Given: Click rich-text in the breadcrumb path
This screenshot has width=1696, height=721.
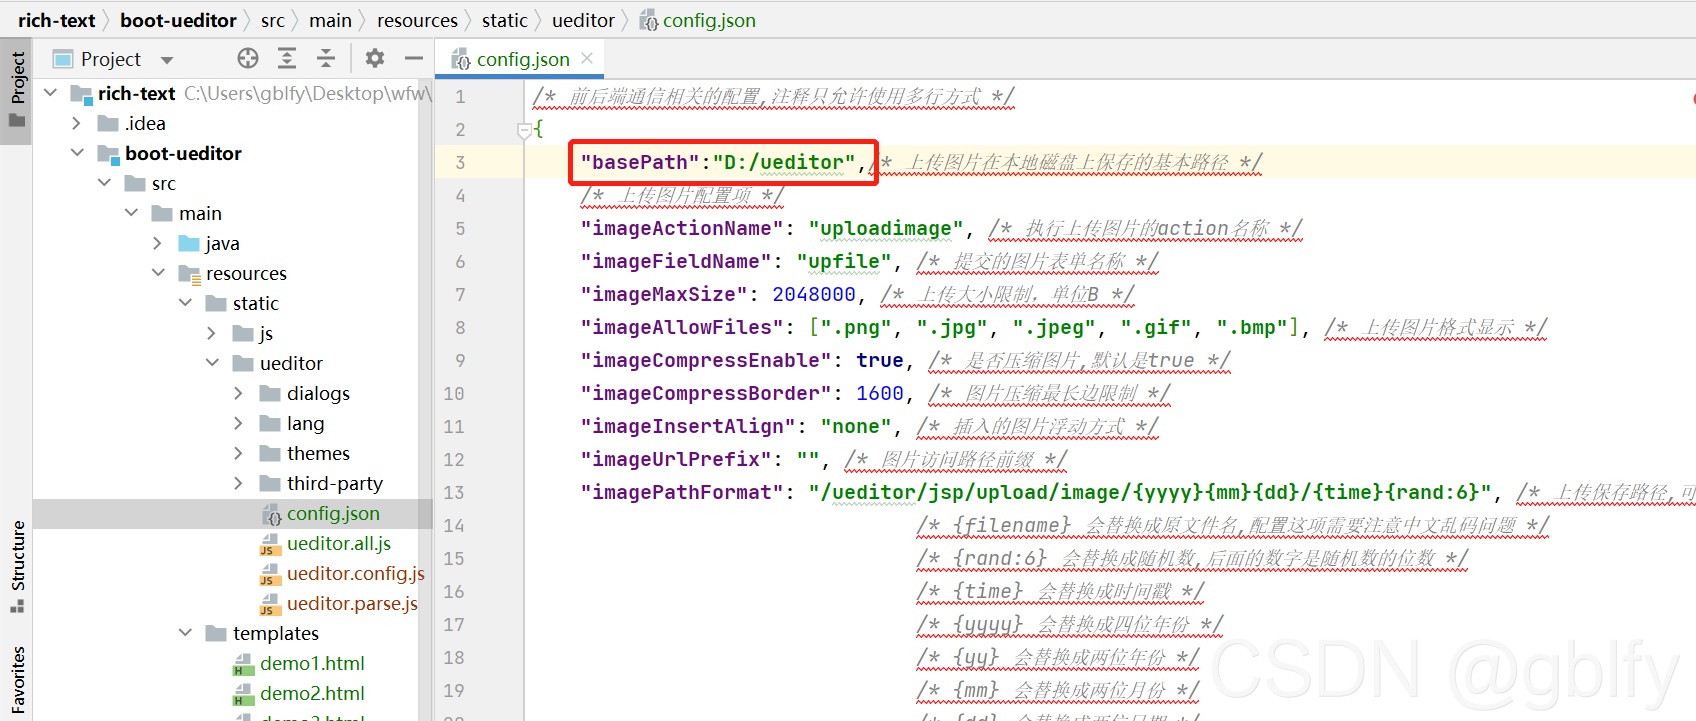Looking at the screenshot, I should click(56, 20).
